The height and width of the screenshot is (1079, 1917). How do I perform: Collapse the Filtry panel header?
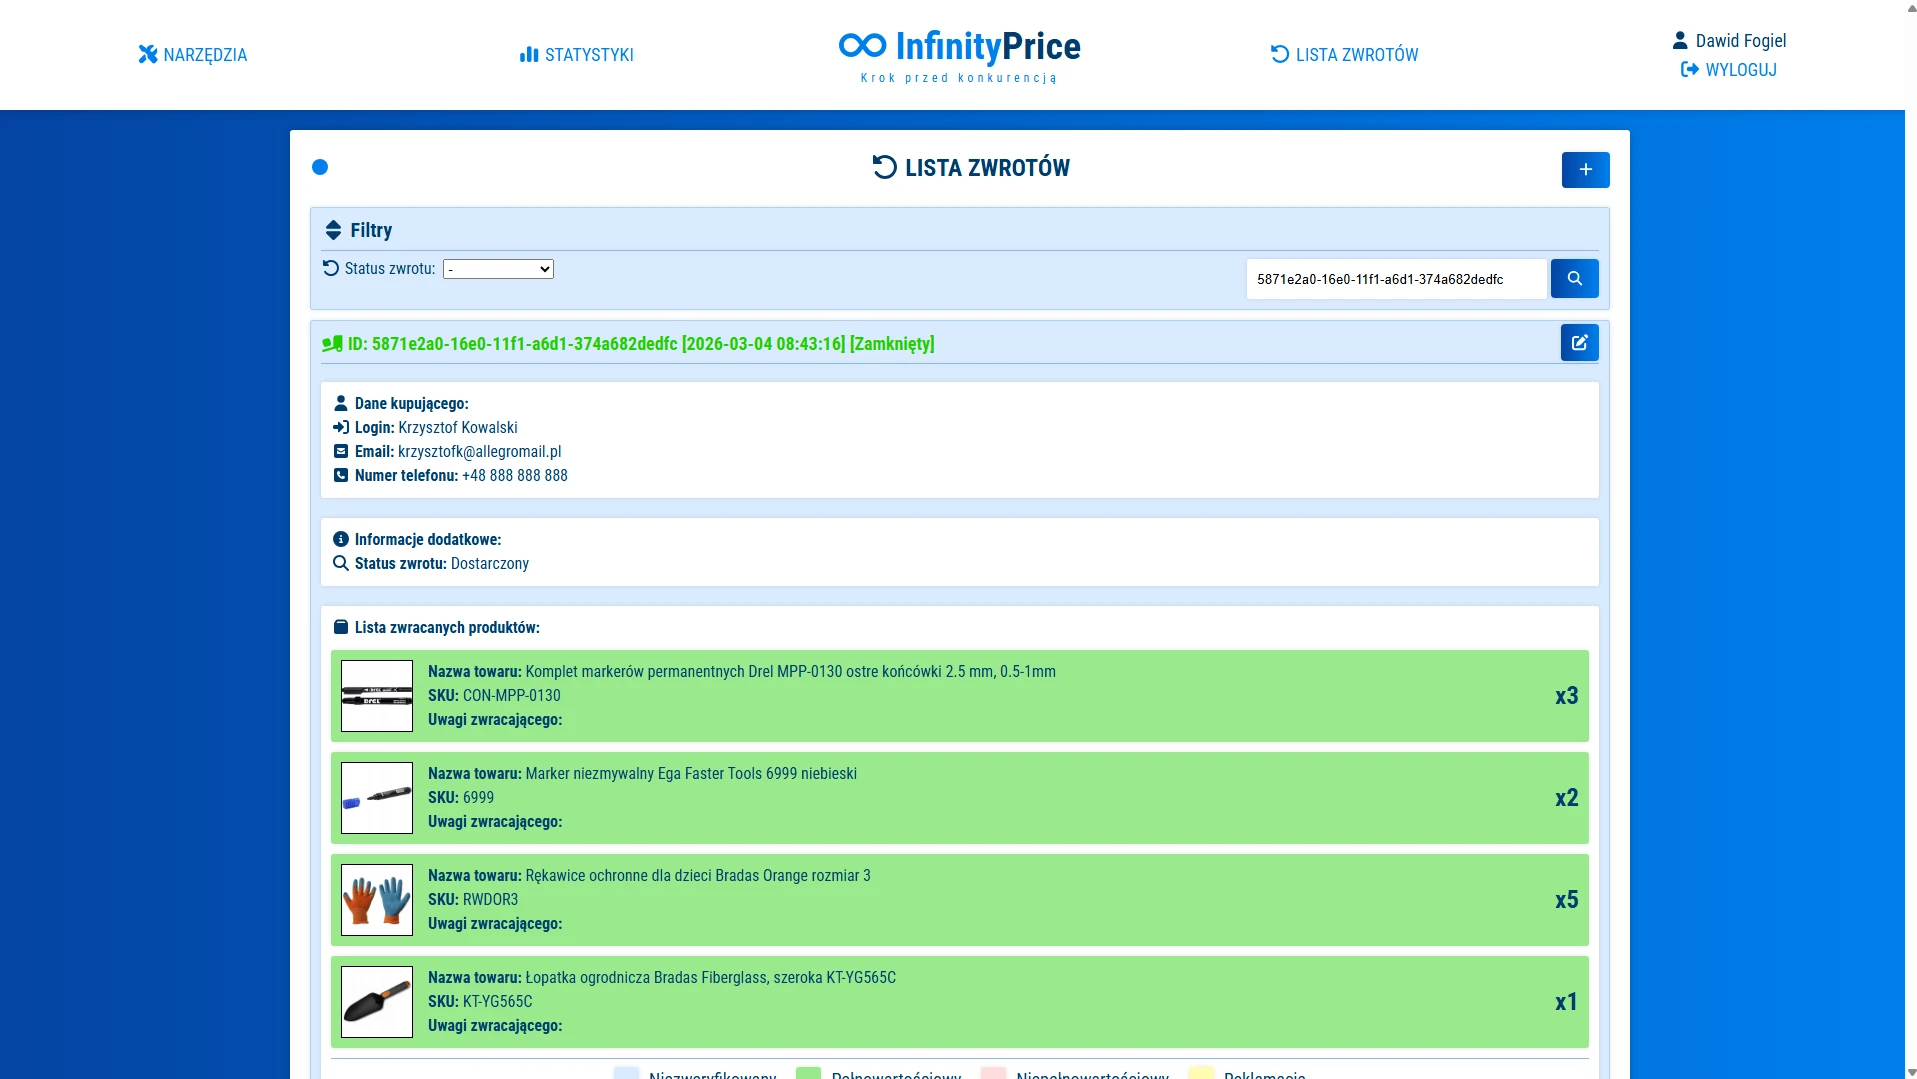point(371,231)
